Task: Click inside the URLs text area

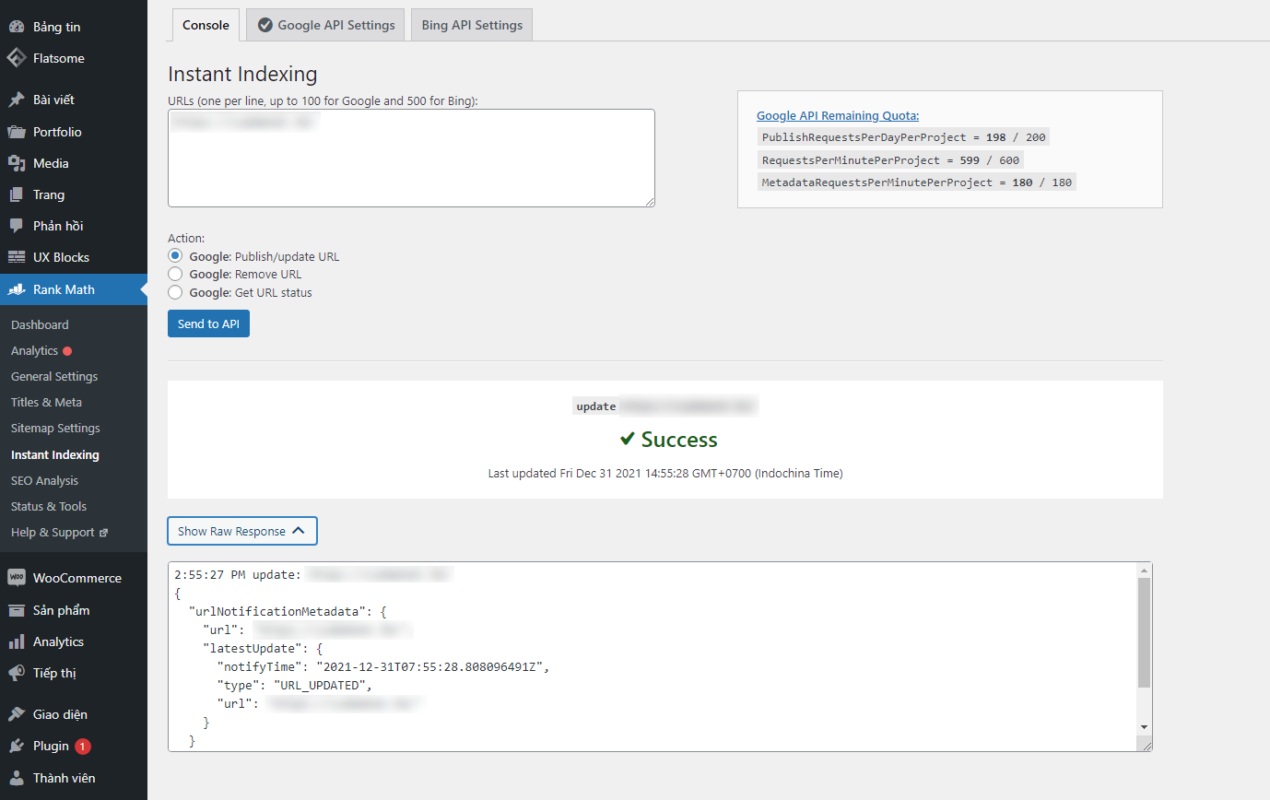Action: pyautogui.click(x=411, y=158)
